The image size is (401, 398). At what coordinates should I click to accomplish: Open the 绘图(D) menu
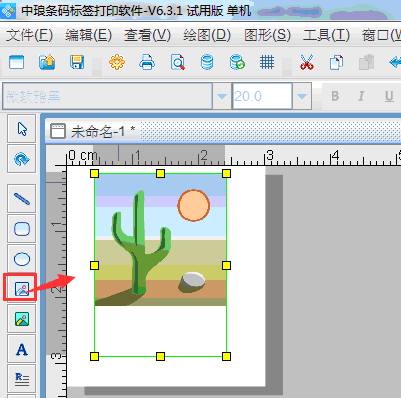[207, 35]
